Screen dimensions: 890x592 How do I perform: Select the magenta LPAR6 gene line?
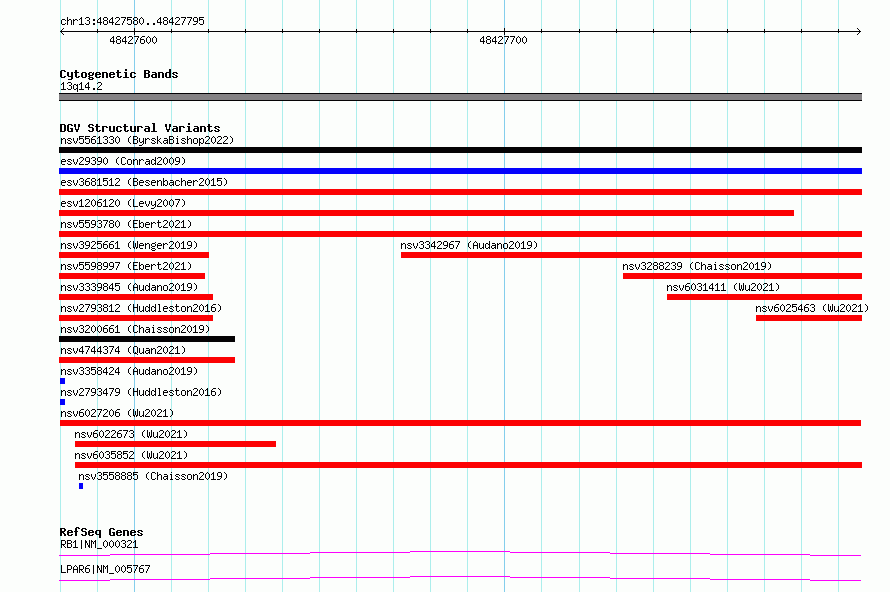(460, 578)
